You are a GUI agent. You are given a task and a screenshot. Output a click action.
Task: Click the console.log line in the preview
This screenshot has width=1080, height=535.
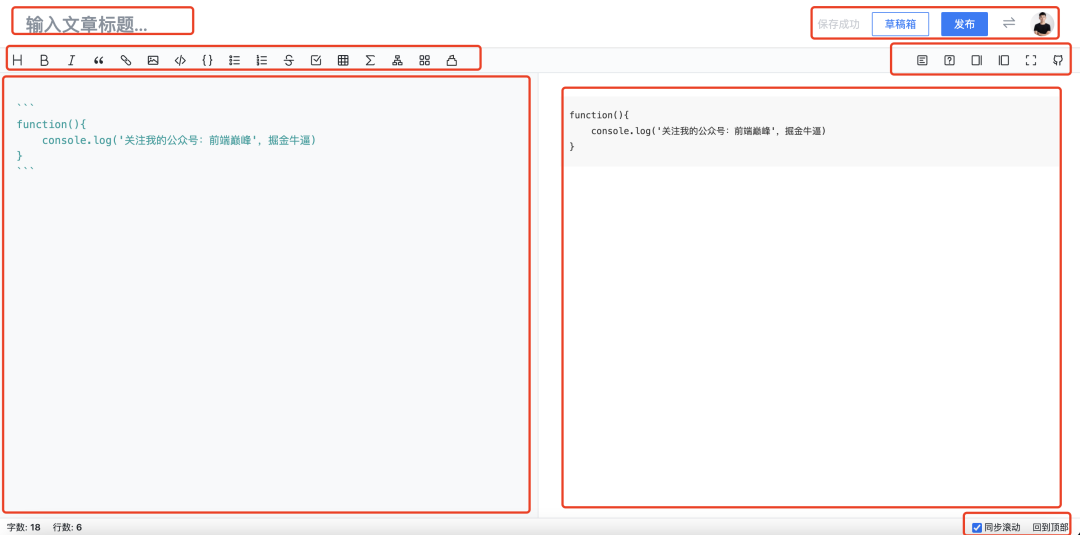tap(708, 130)
